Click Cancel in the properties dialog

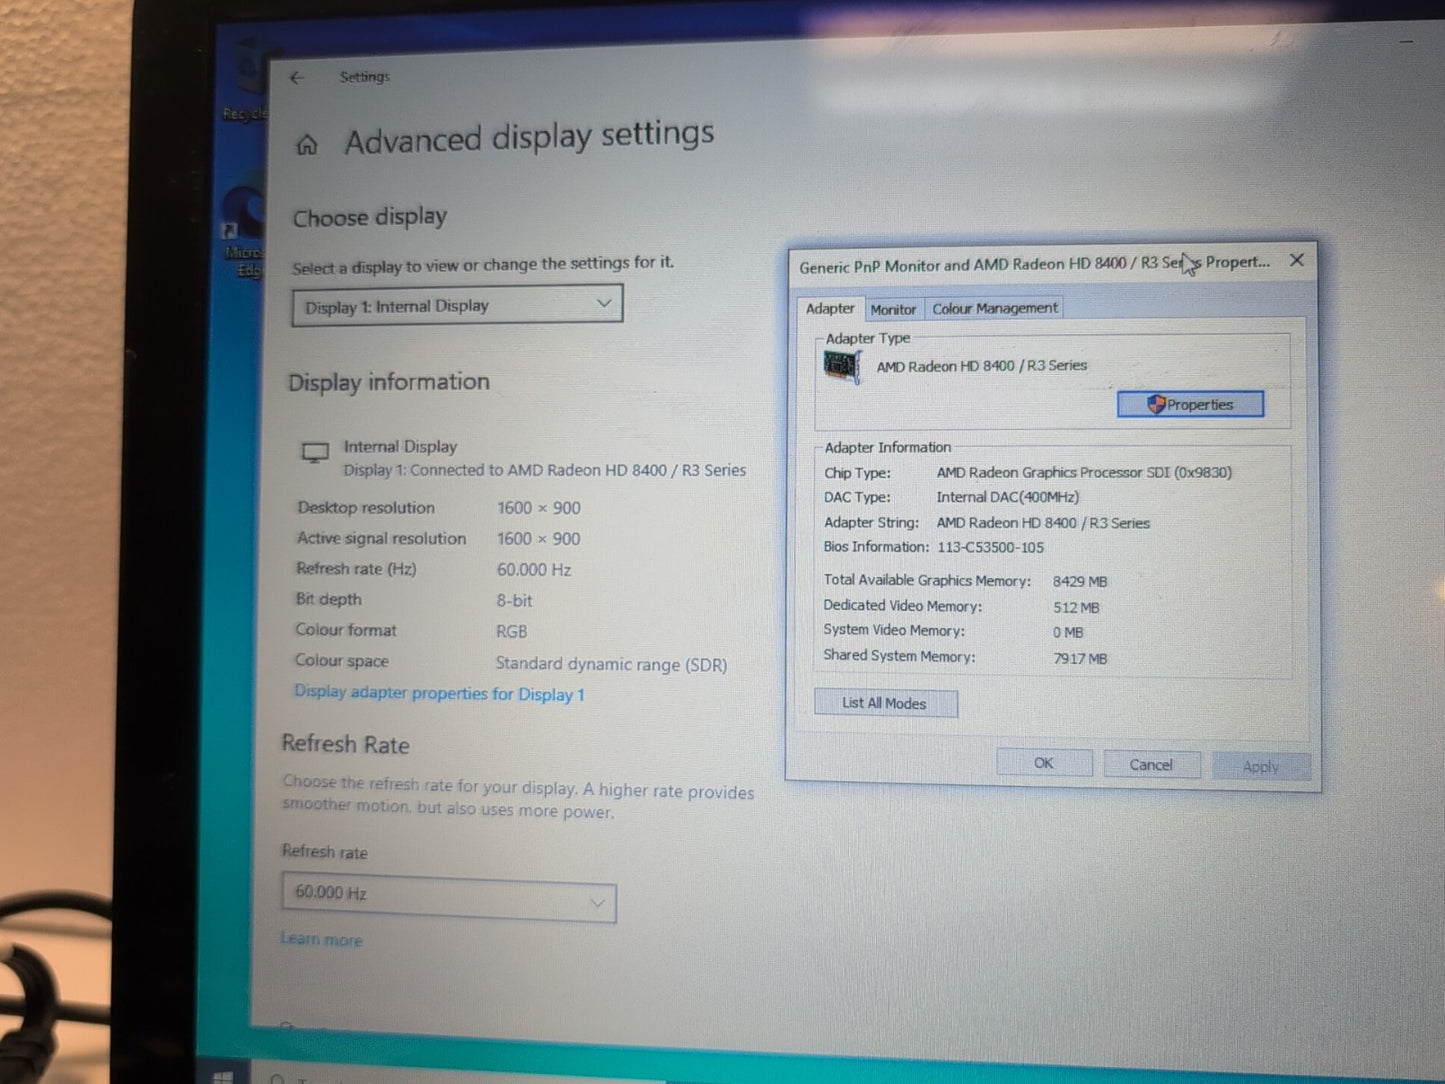tap(1151, 765)
